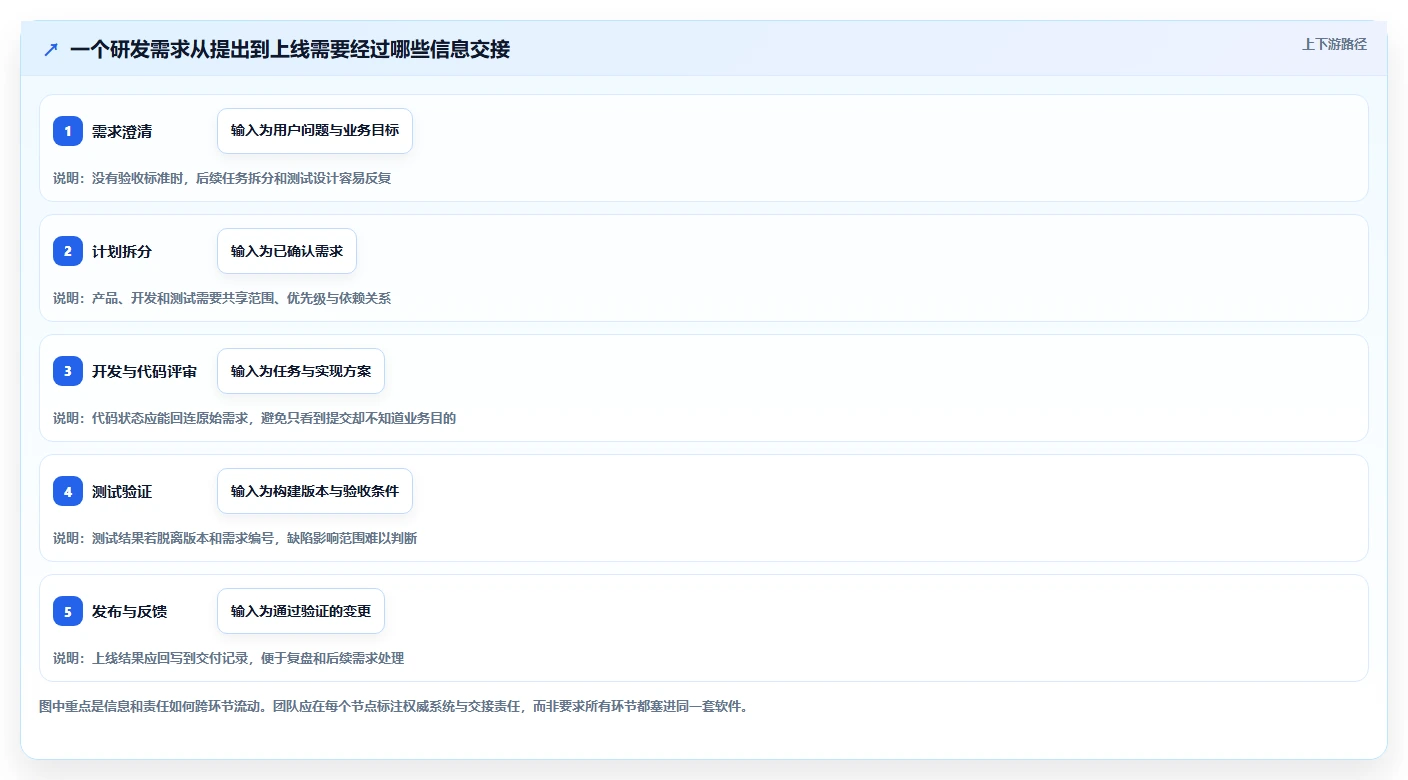
Task: Click the footer paragraph starting 图中重点是信息
Action: [394, 706]
